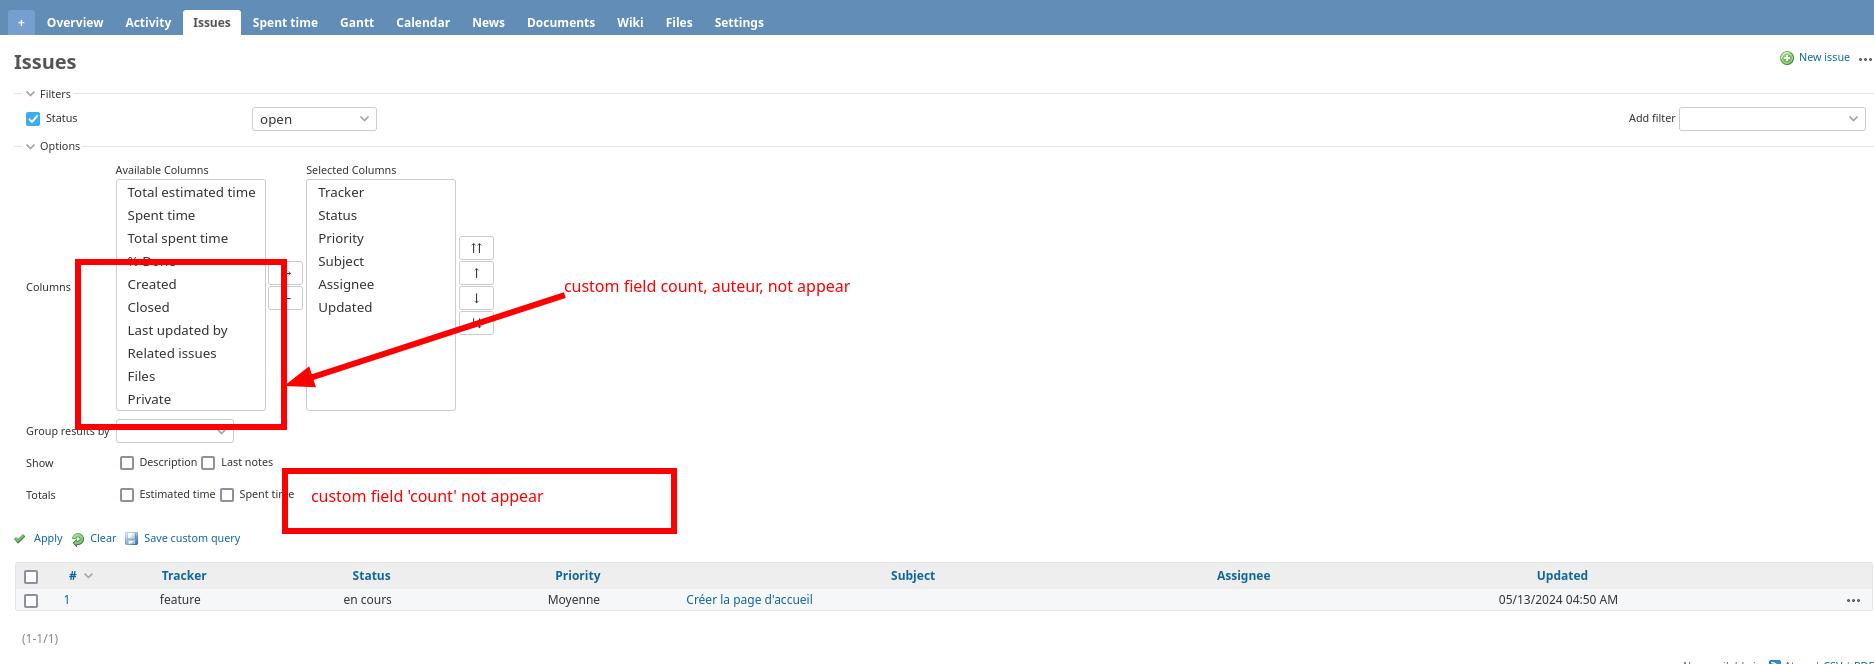Viewport: 1874px width, 664px height.
Task: Collapse the Filters section
Action: click(48, 94)
